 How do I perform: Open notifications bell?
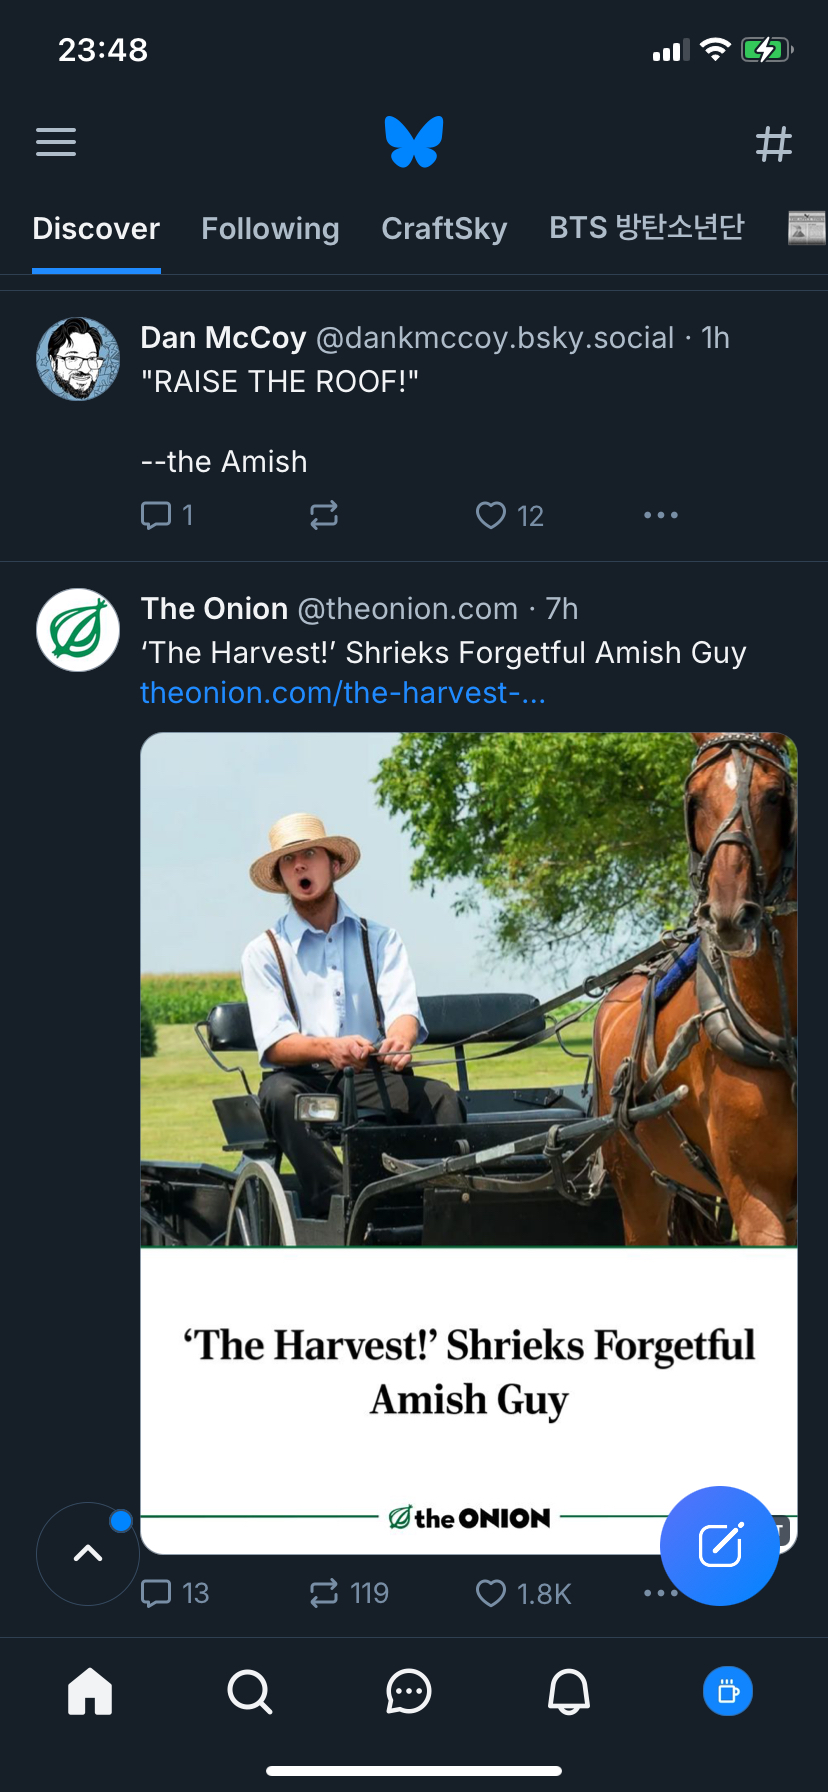click(x=569, y=1692)
